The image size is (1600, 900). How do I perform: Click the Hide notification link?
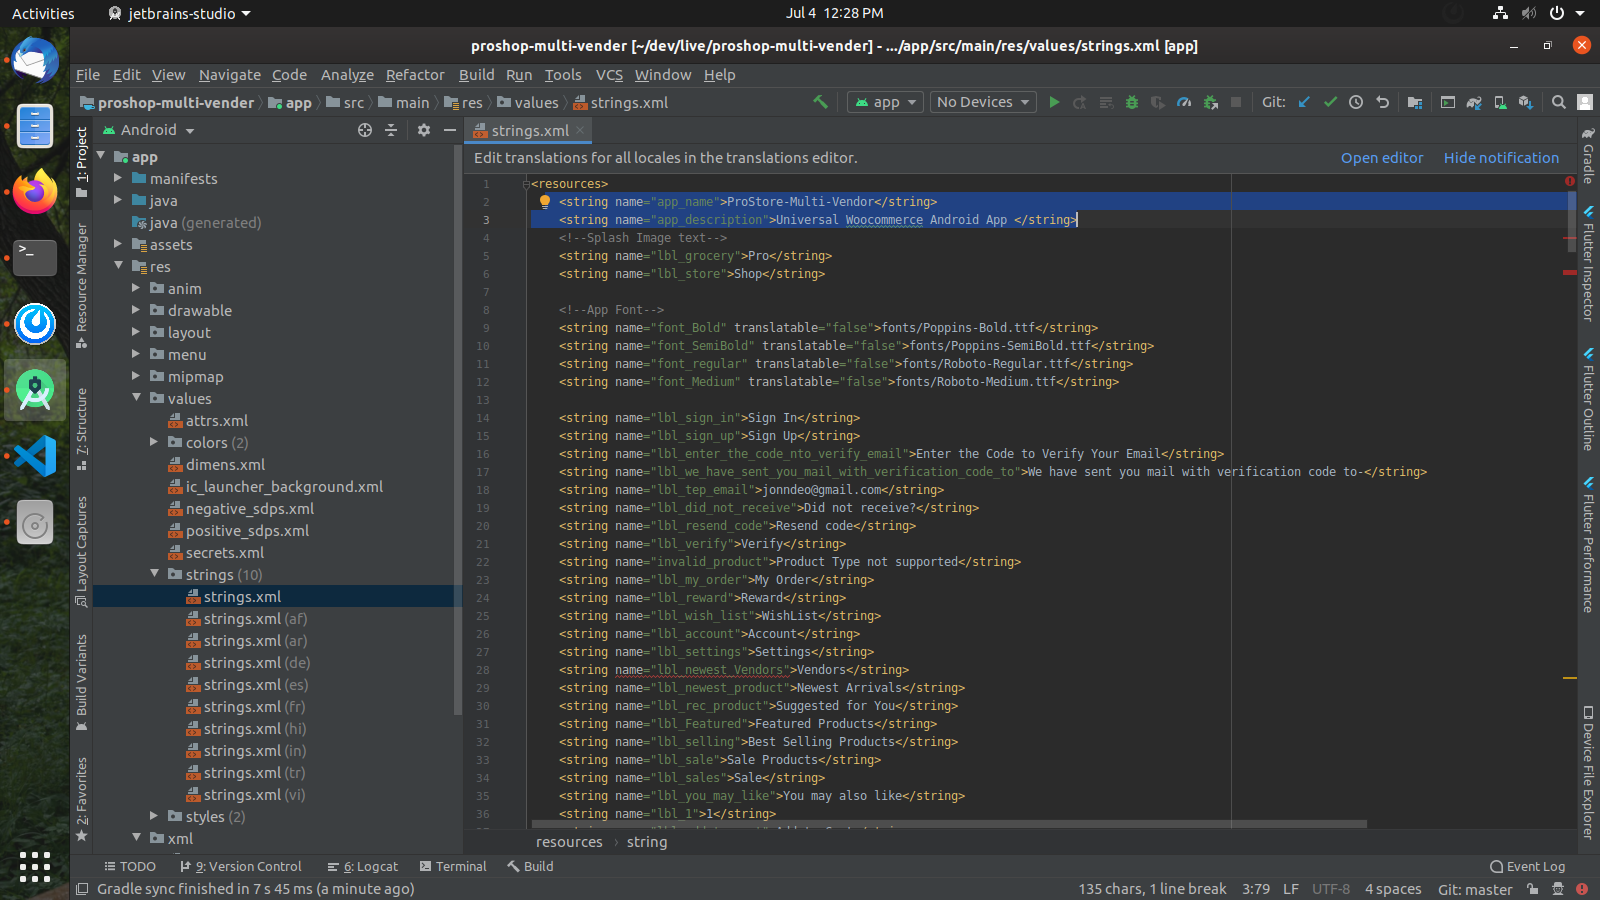(1501, 158)
